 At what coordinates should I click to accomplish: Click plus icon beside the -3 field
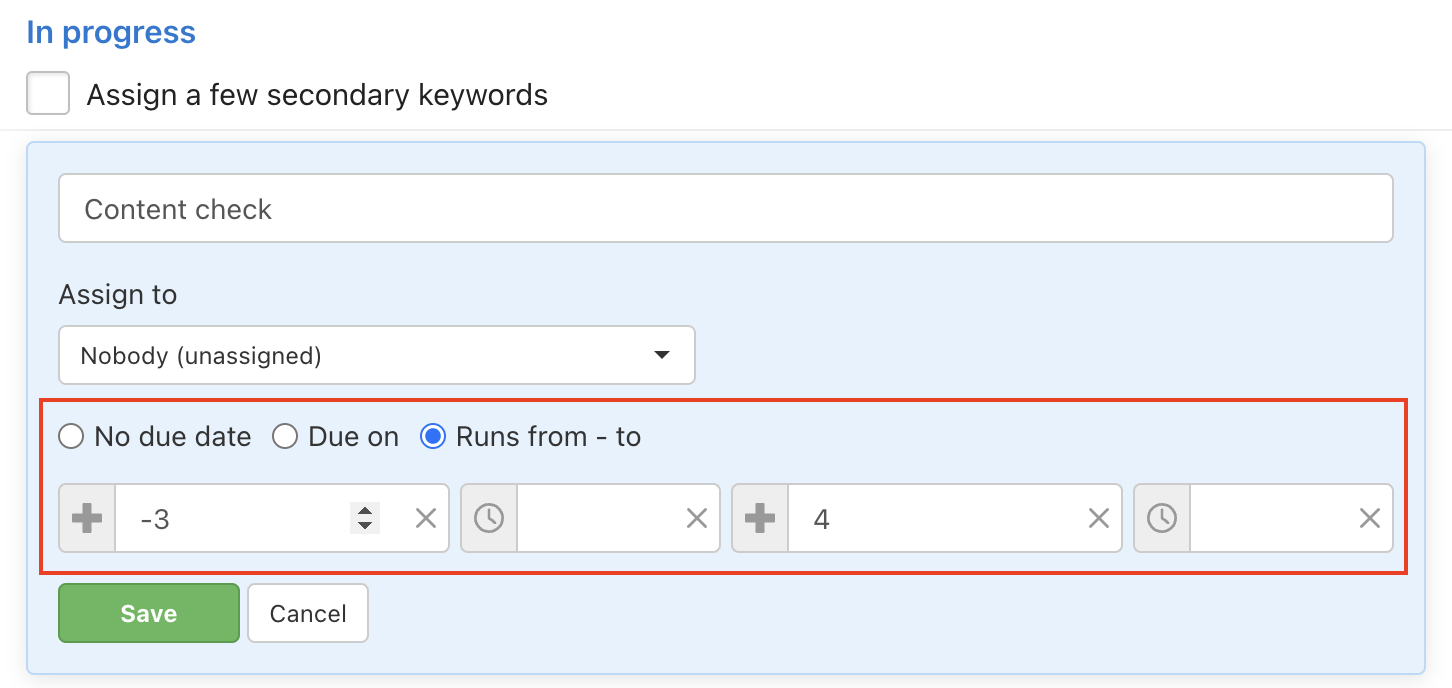tap(88, 518)
